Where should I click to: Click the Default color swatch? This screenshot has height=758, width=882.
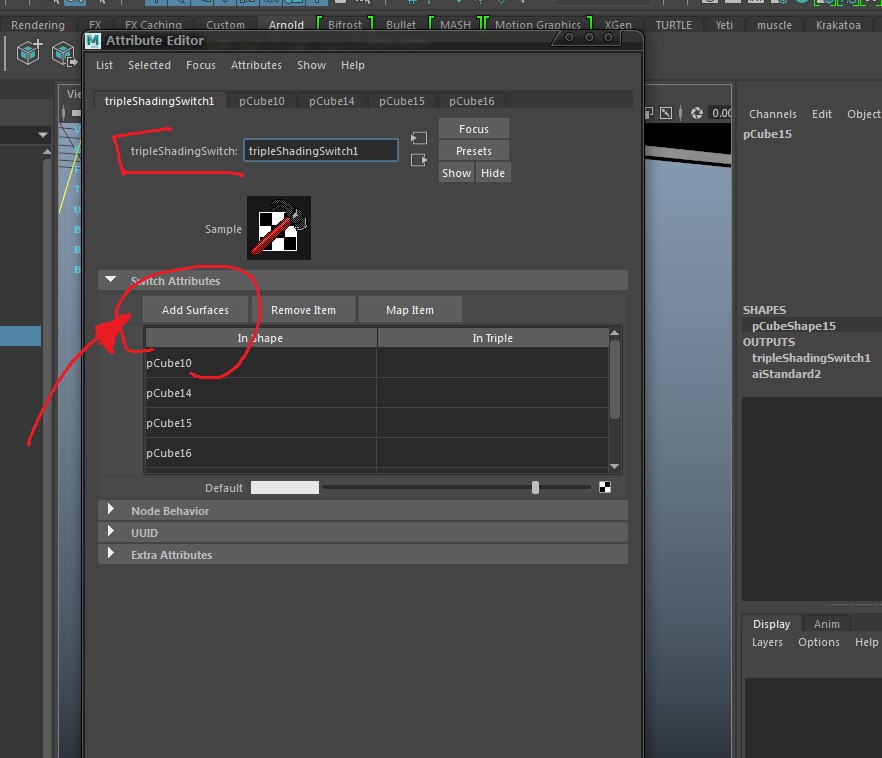click(285, 488)
